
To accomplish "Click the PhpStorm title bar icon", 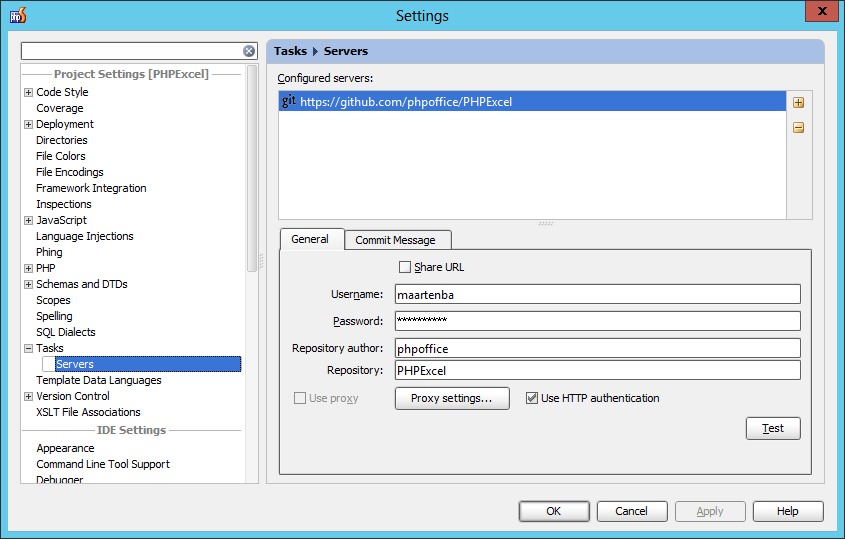I will (x=18, y=15).
